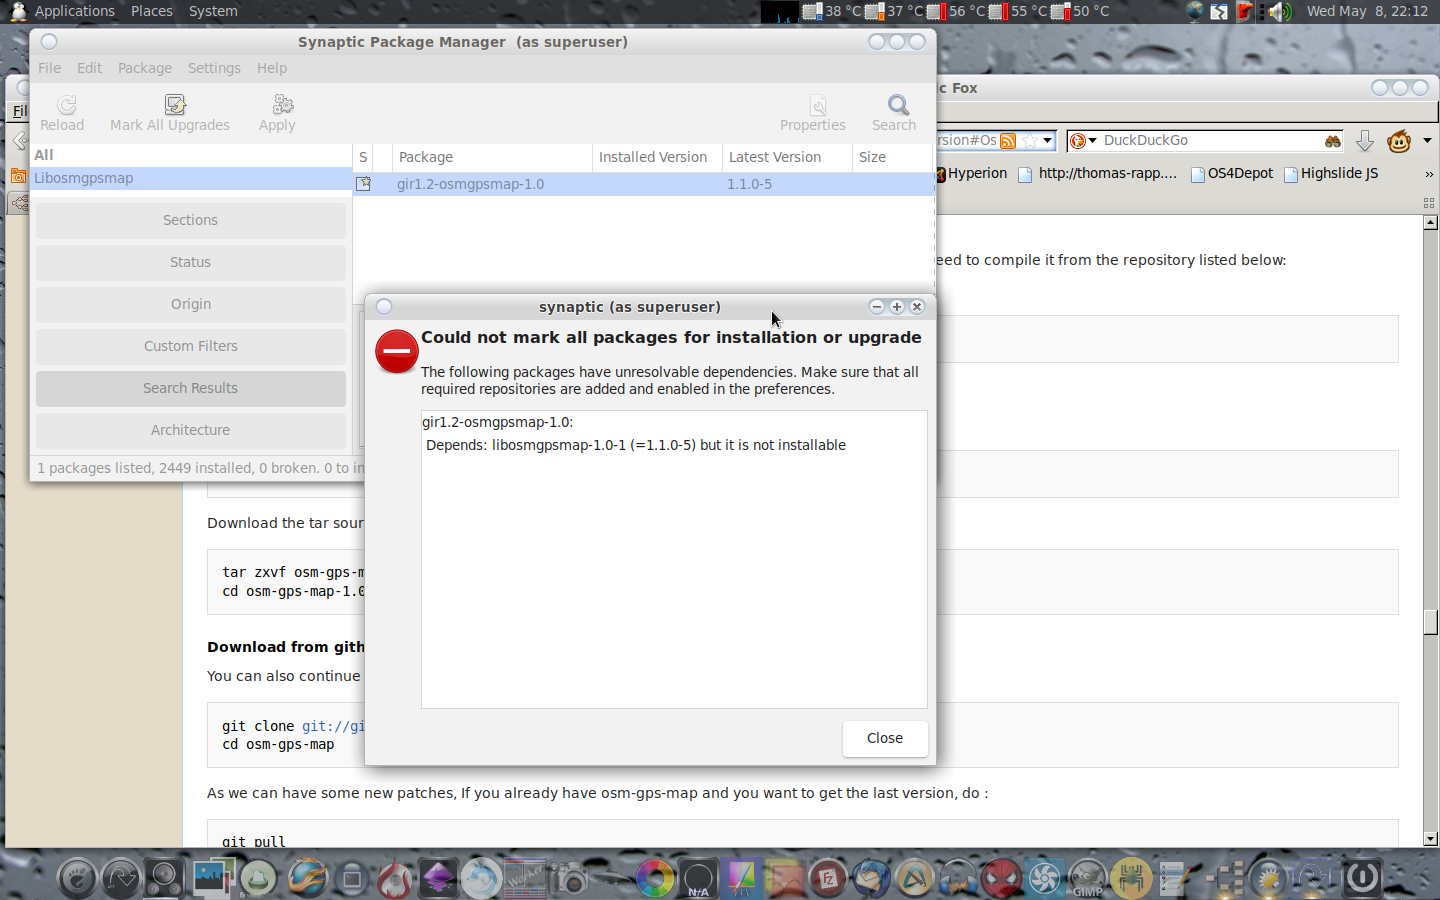Open the Settings menu in Synaptic
1440x900 pixels.
click(x=214, y=68)
